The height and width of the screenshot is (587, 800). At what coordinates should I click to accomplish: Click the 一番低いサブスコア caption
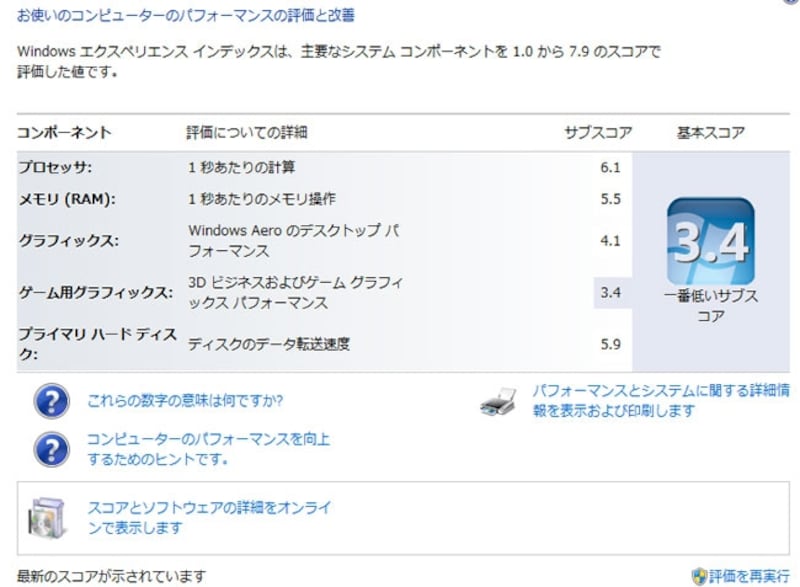click(711, 305)
